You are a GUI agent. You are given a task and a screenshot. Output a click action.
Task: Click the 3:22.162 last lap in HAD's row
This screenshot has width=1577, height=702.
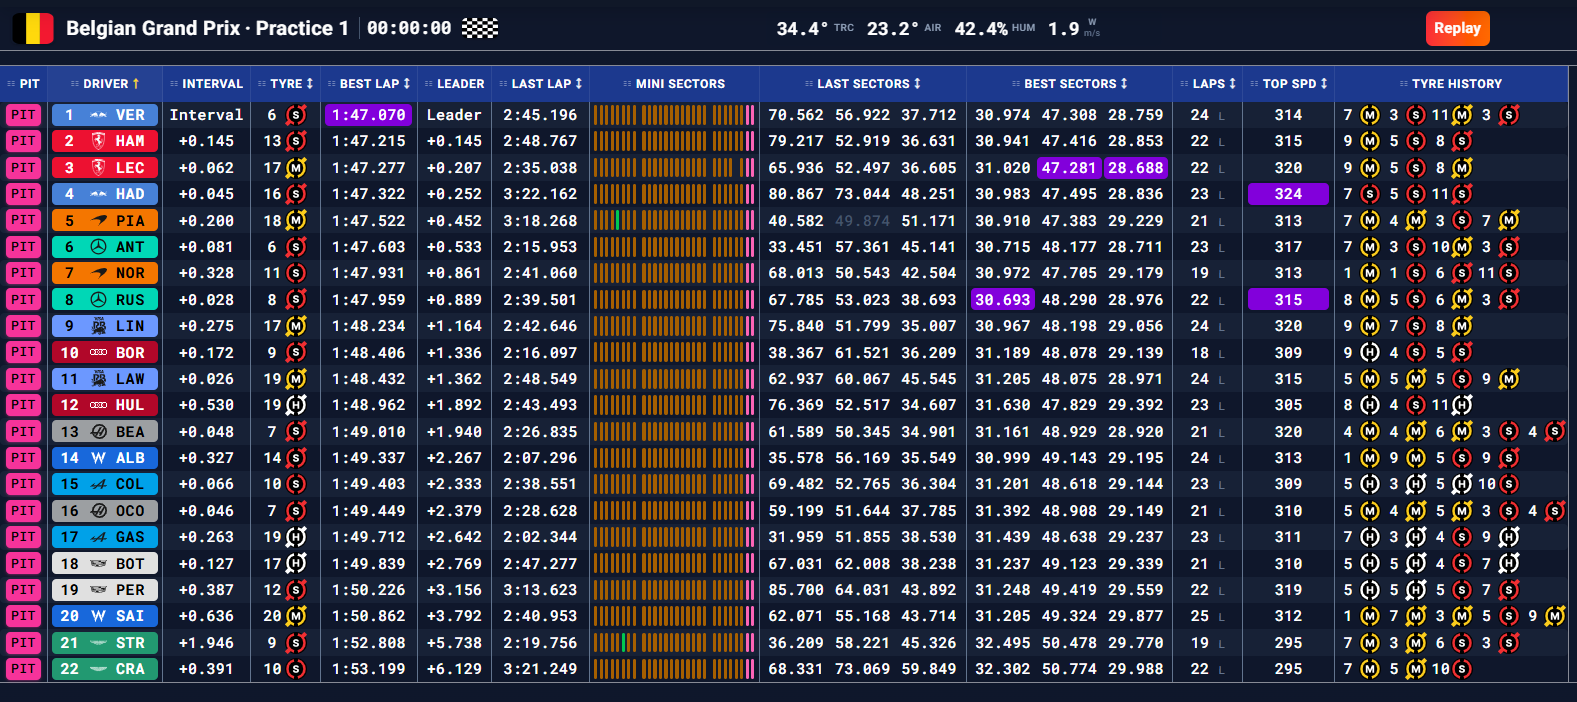coord(540,194)
